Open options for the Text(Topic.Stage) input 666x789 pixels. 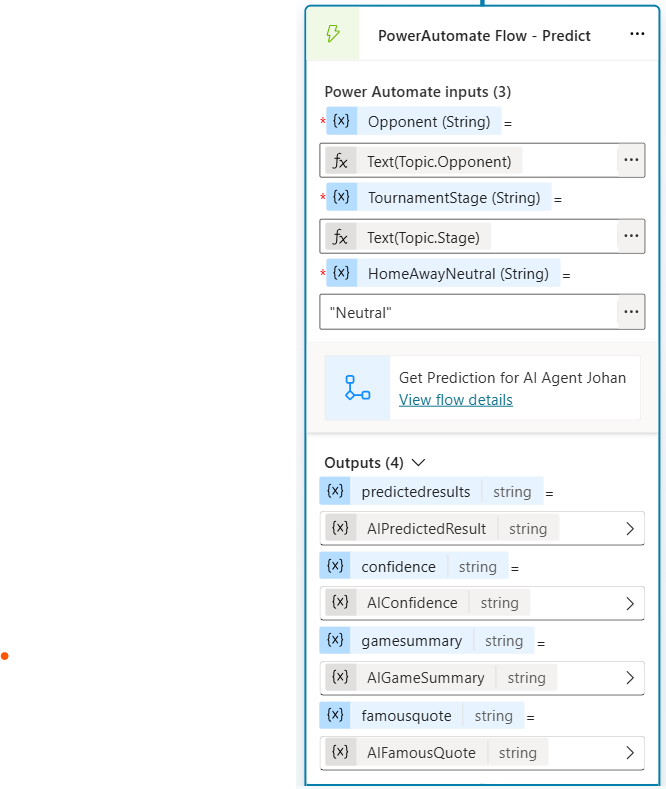click(x=631, y=236)
